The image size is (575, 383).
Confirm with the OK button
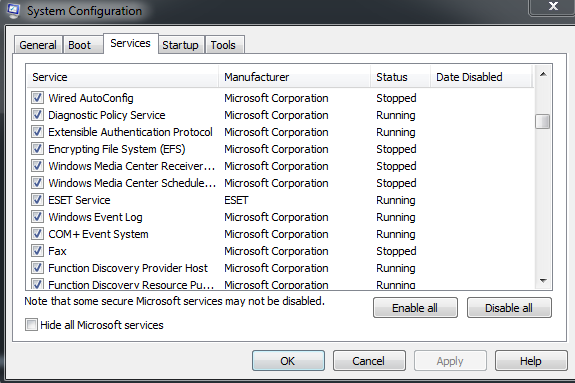tap(288, 361)
